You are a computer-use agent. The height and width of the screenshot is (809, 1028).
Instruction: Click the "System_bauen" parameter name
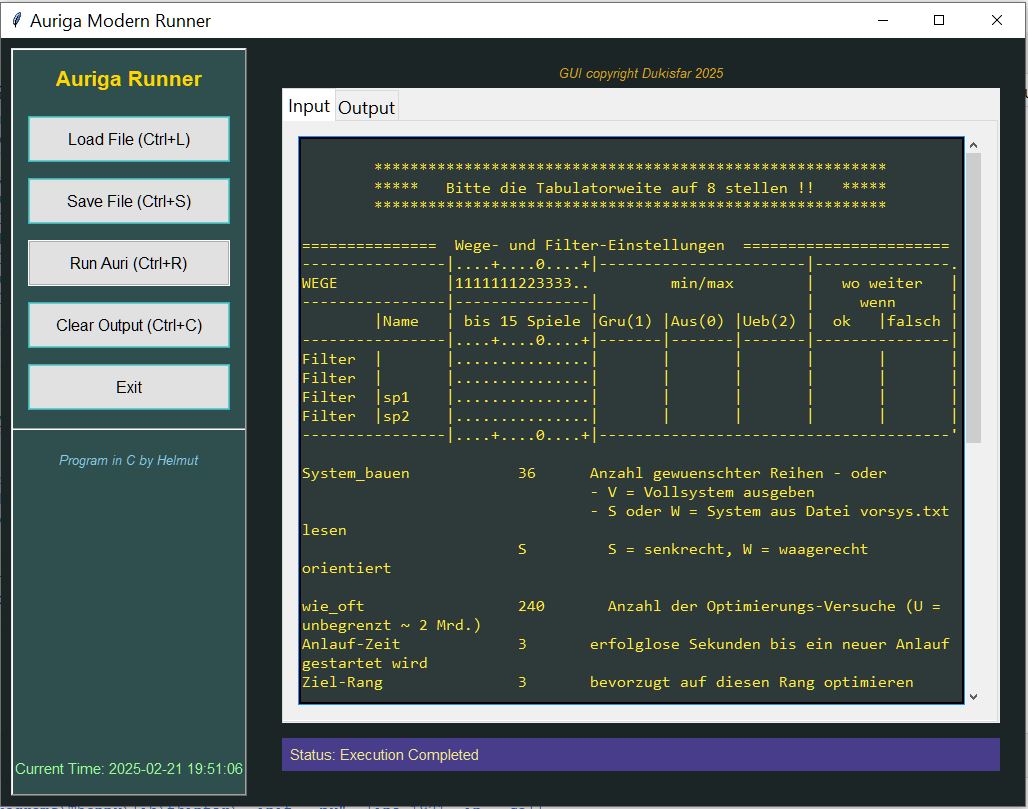click(355, 473)
